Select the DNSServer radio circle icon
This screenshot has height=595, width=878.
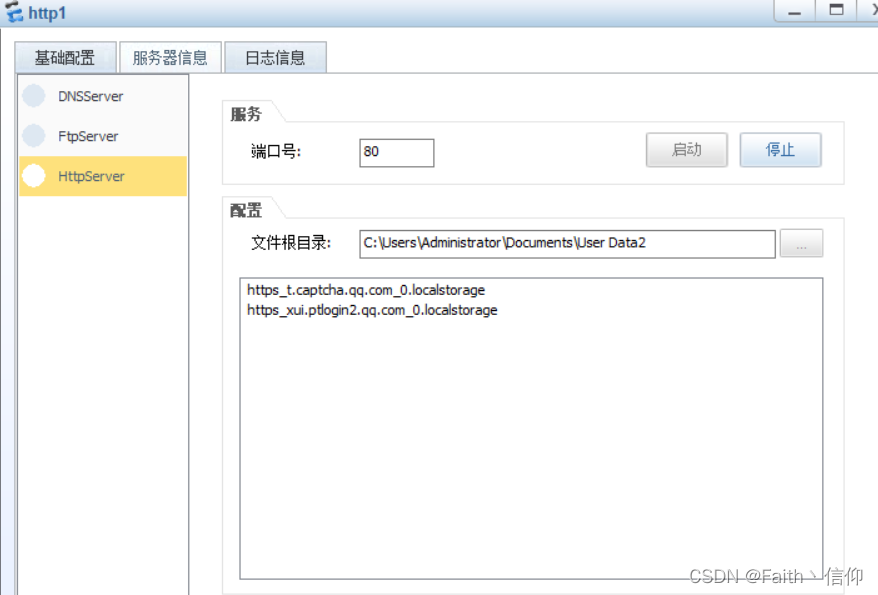tap(34, 96)
